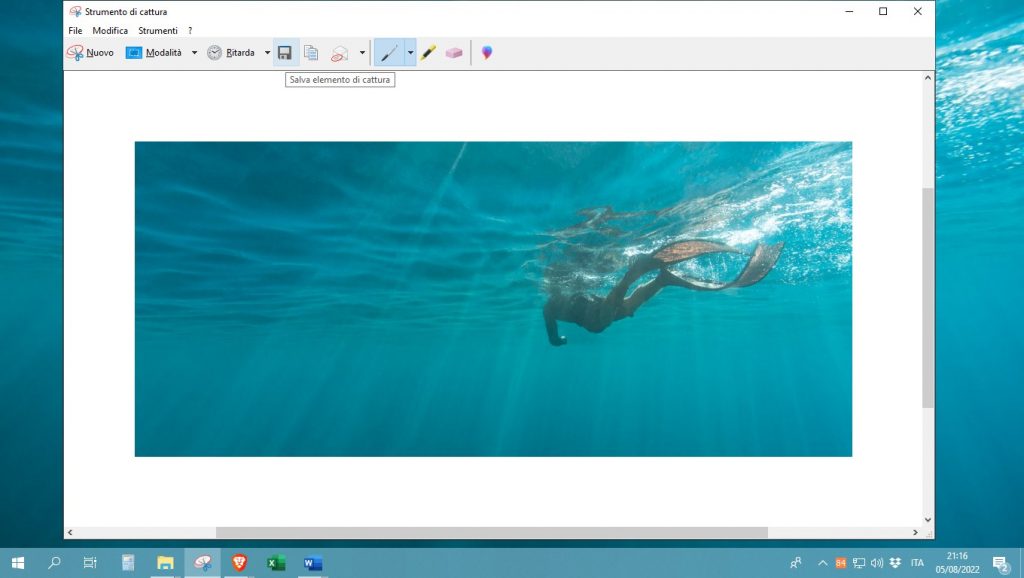This screenshot has height=578, width=1024.
Task: Open Paint 3D editing icon
Action: point(486,53)
